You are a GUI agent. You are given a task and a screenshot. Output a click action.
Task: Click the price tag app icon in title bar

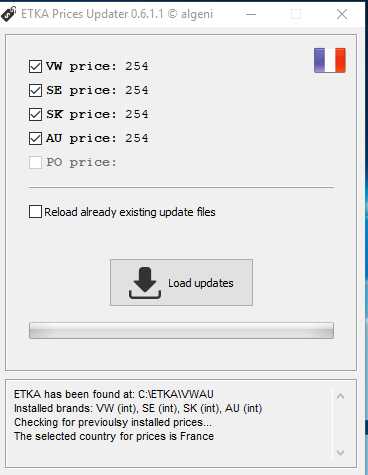9,14
